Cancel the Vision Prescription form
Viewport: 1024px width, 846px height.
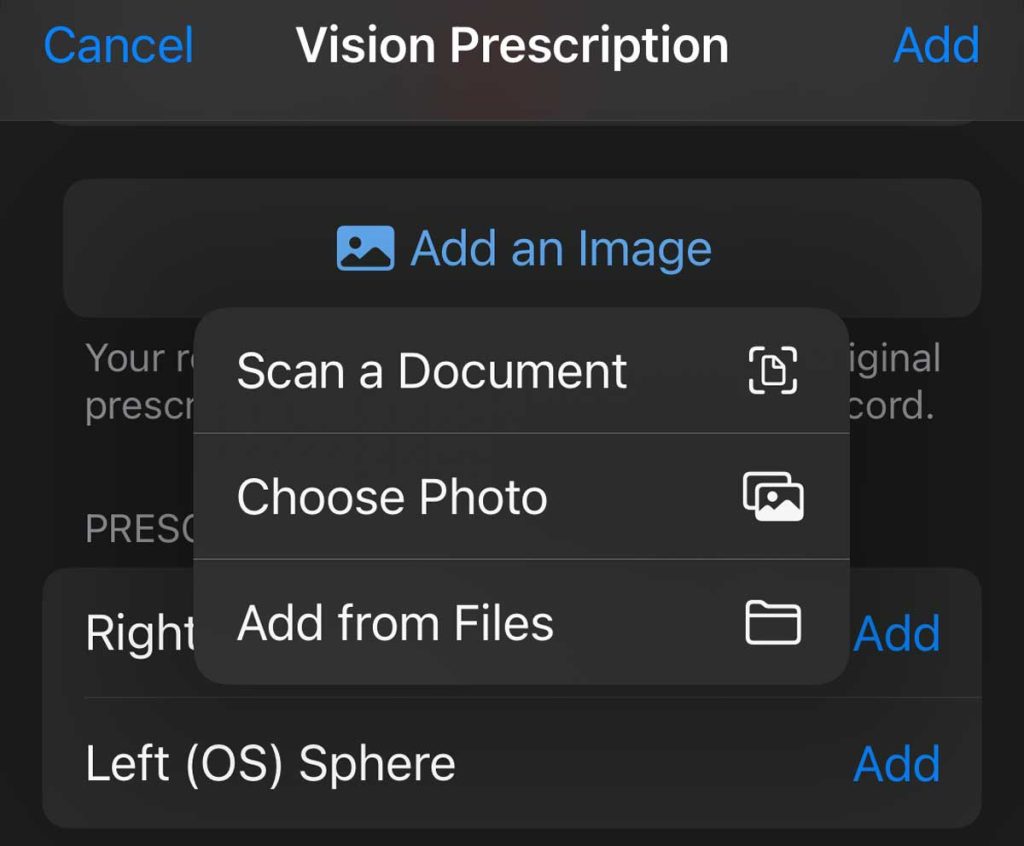(x=118, y=46)
